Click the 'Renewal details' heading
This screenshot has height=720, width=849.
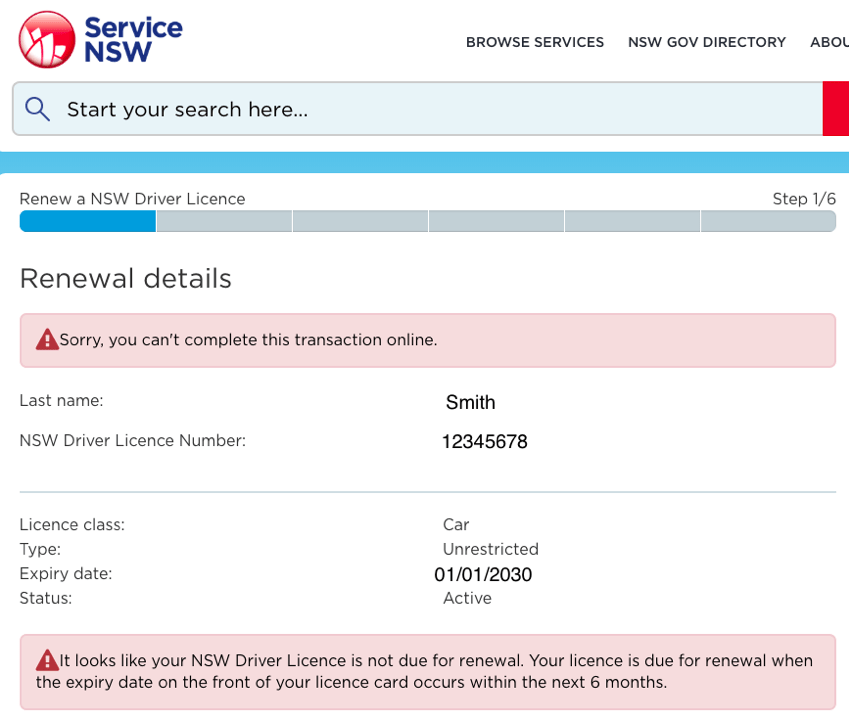(126, 279)
